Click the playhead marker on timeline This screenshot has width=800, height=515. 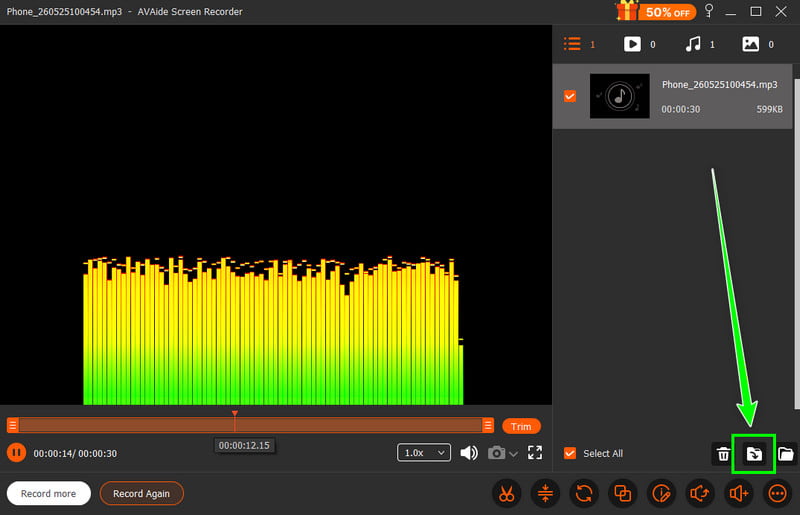(x=235, y=413)
